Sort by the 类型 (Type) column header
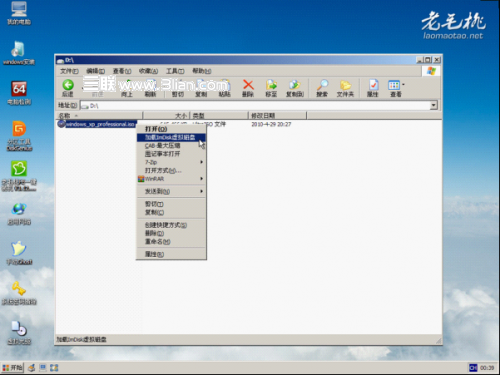The image size is (500, 375). click(x=219, y=116)
